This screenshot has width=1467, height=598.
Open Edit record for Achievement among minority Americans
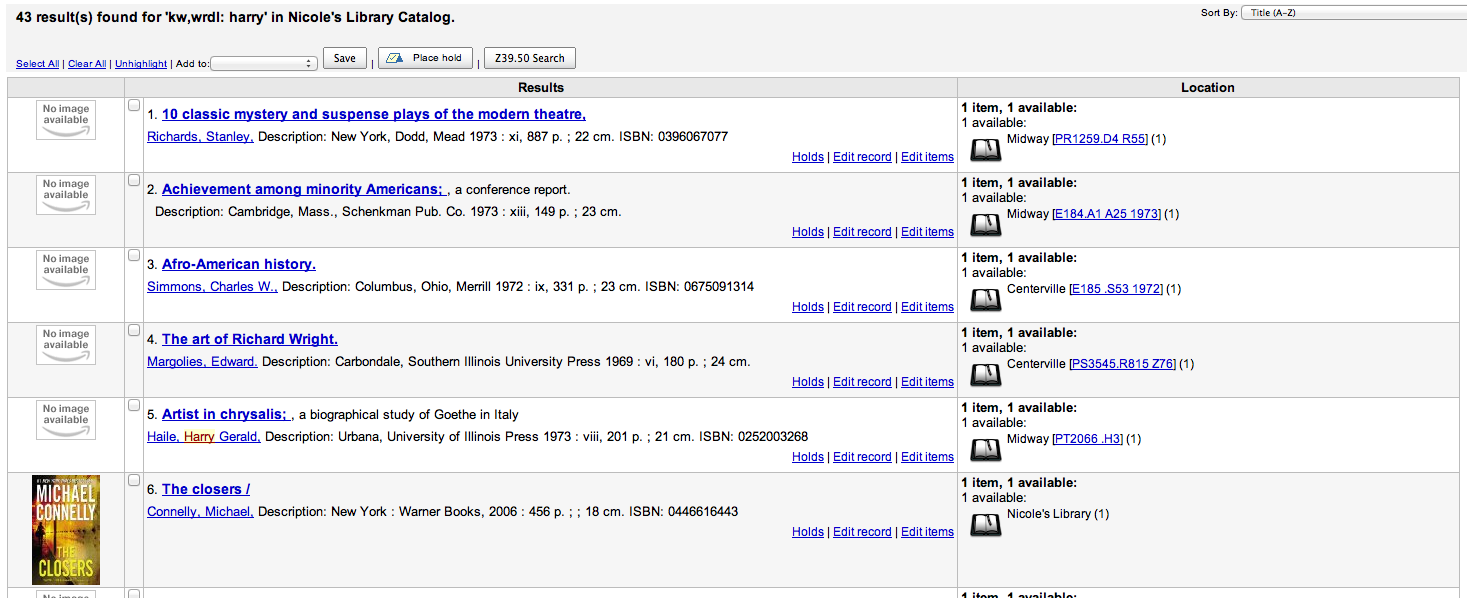[862, 232]
